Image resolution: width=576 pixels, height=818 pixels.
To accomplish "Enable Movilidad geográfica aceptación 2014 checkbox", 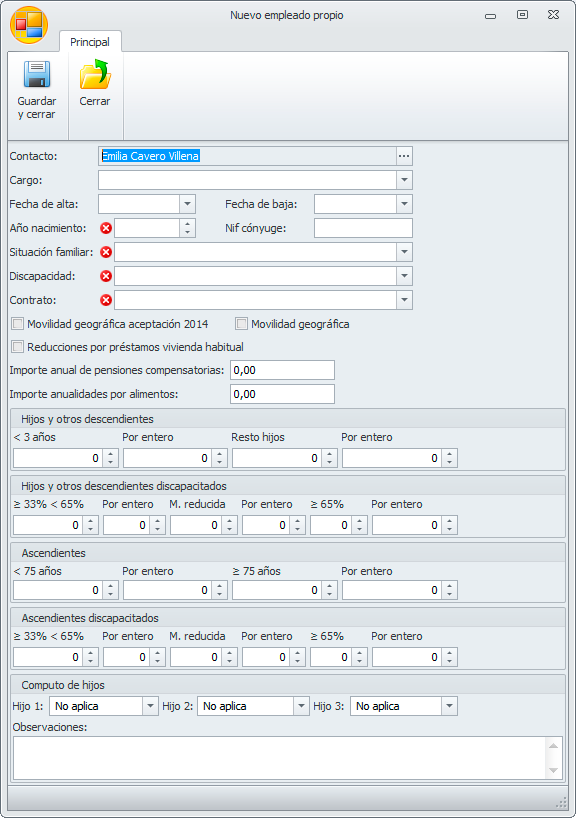I will [x=18, y=324].
